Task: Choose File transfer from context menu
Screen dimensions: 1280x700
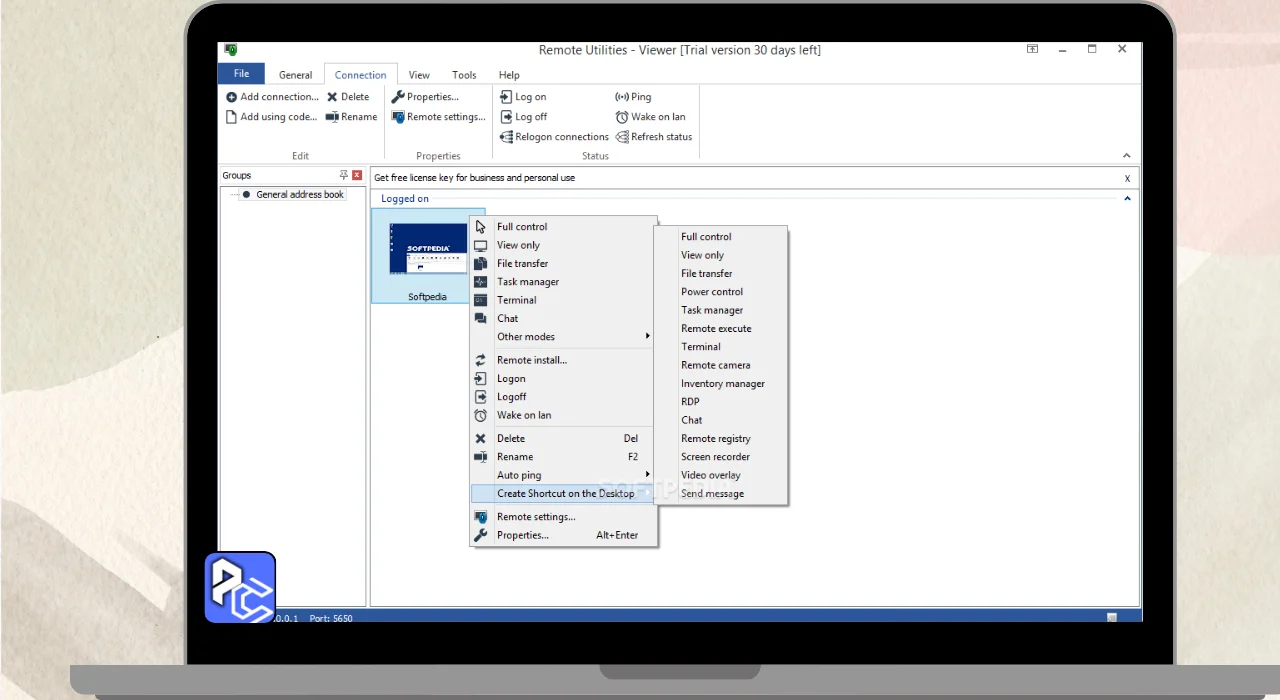Action: pos(522,264)
